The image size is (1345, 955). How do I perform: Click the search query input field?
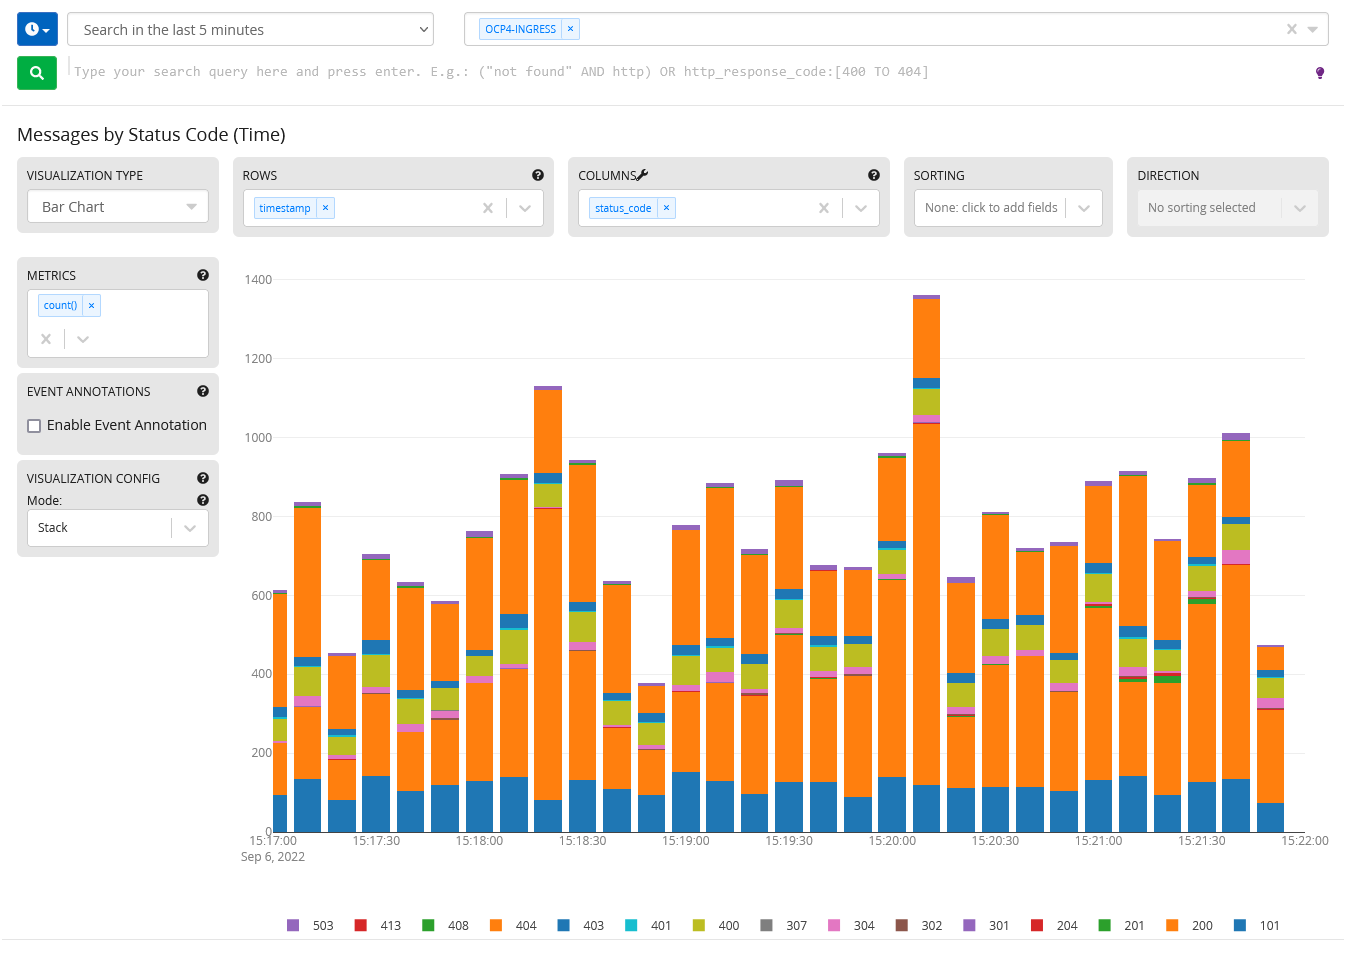tap(500, 72)
